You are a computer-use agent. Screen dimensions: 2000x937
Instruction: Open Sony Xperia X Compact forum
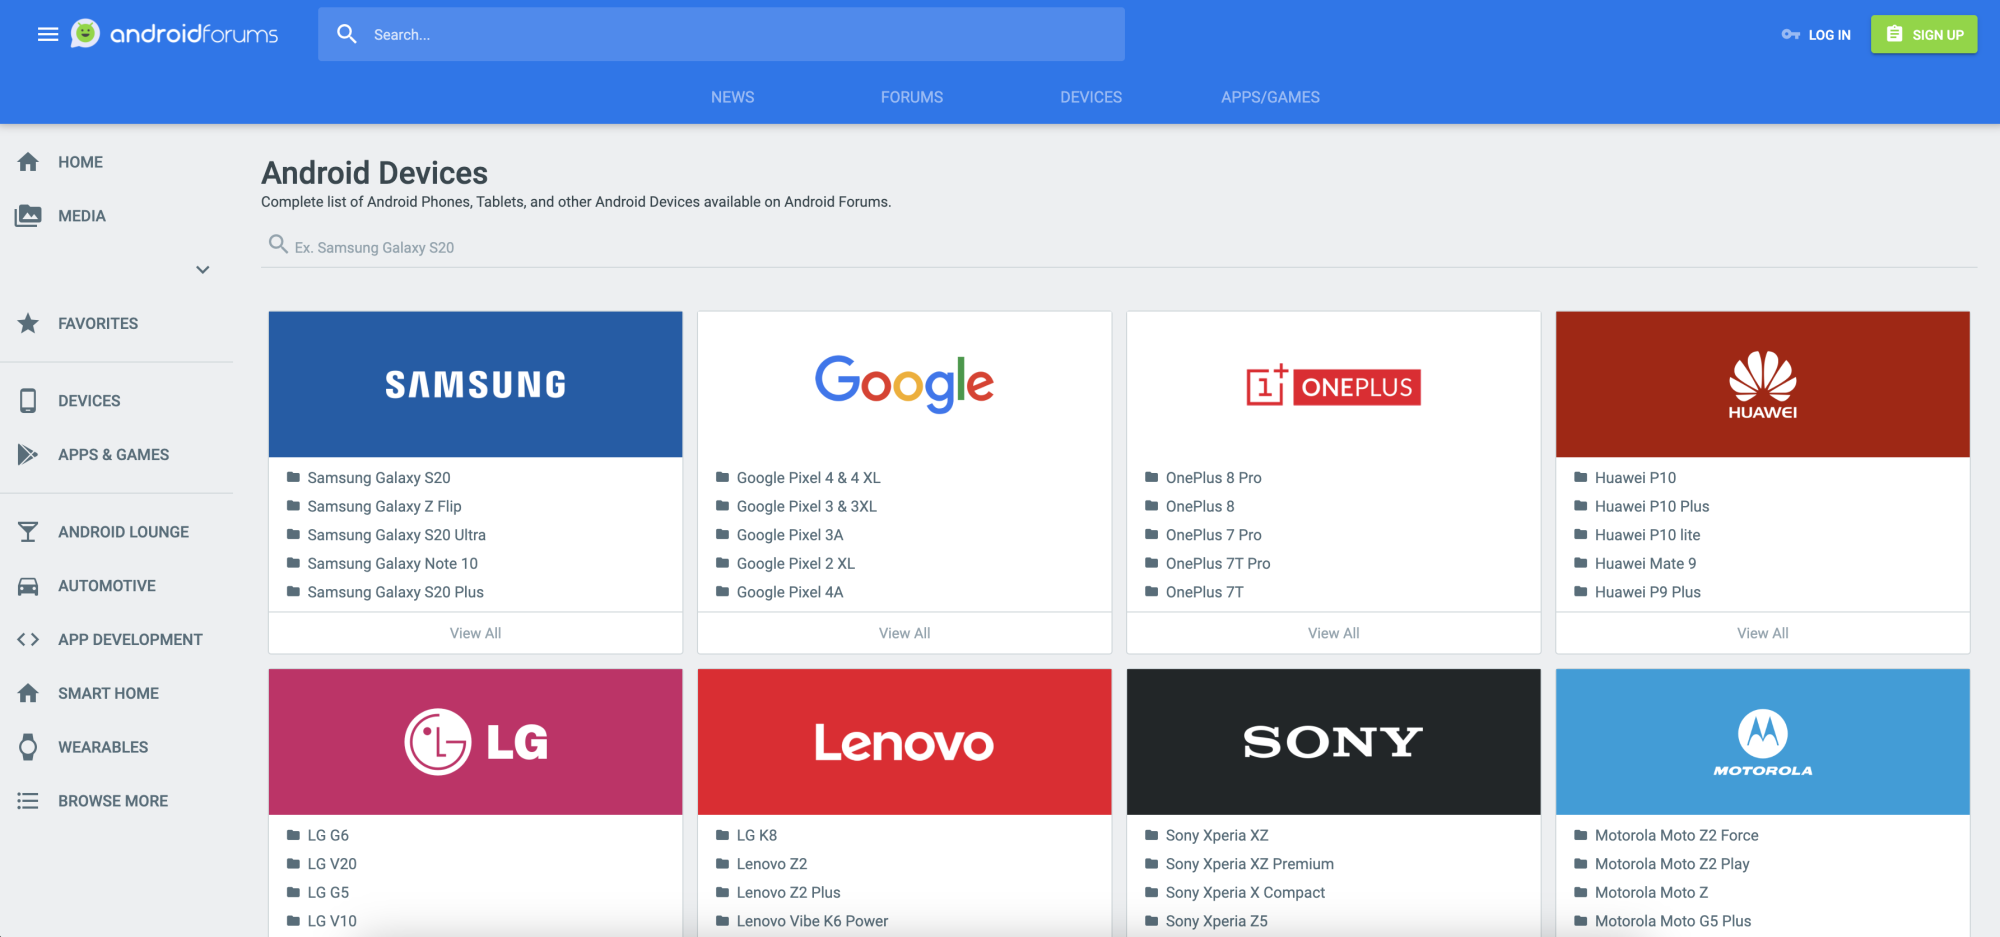pos(1245,893)
